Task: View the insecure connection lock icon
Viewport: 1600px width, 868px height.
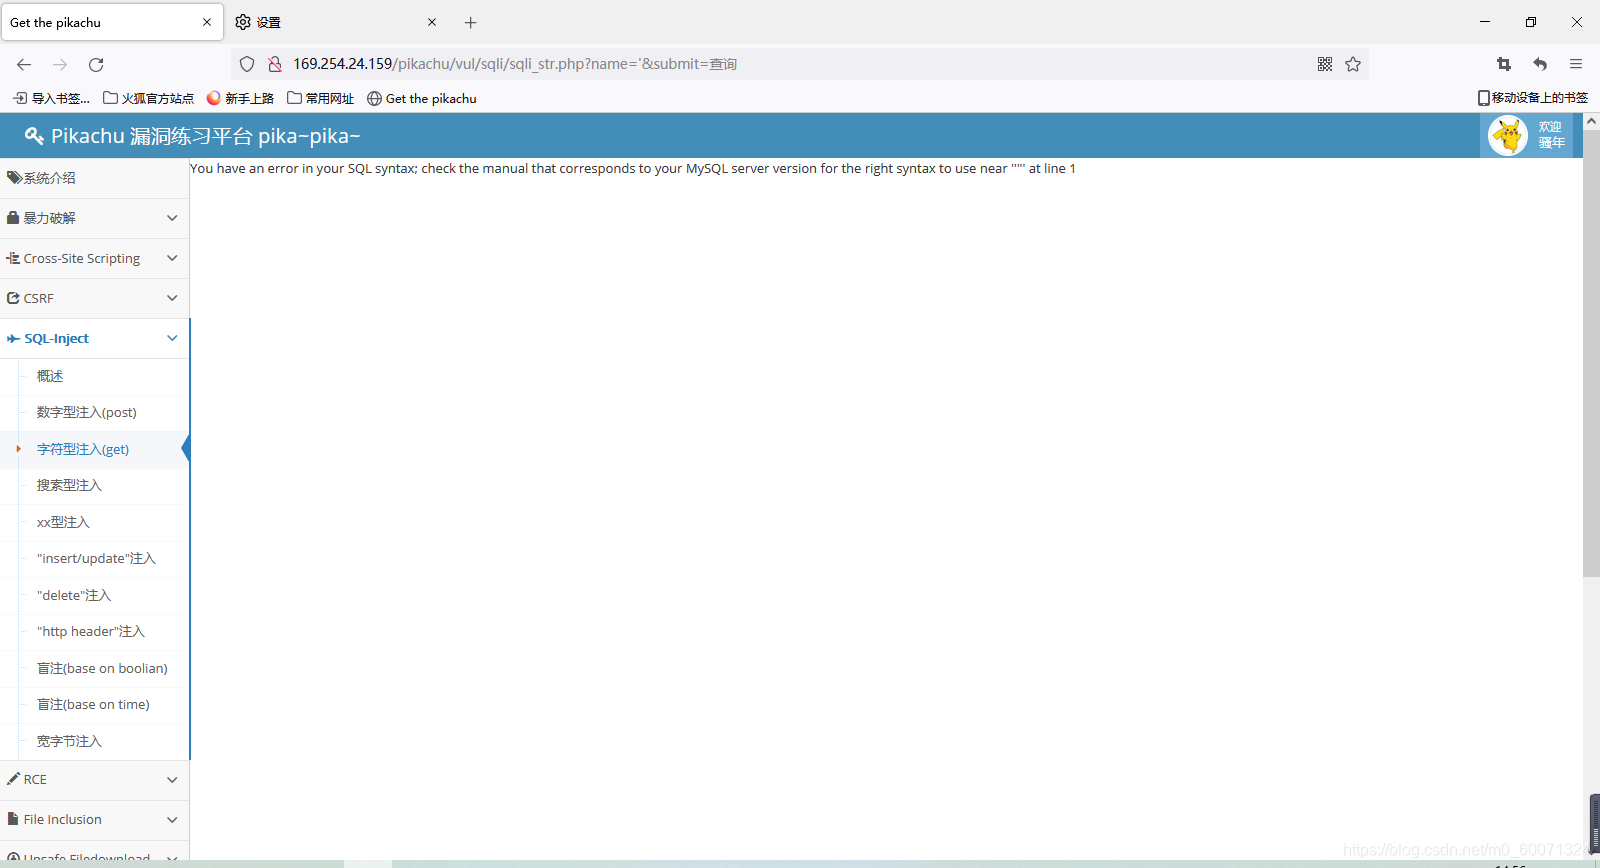Action: (274, 64)
